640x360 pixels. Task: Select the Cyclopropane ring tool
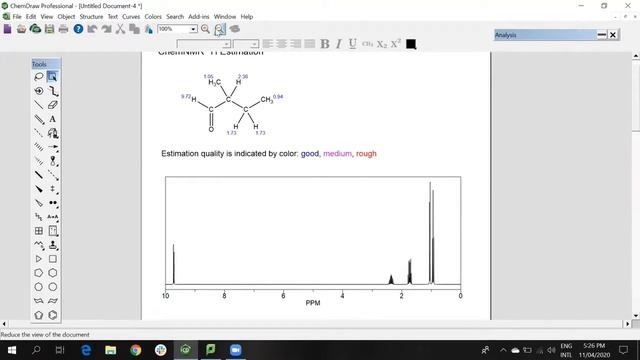pos(39,259)
